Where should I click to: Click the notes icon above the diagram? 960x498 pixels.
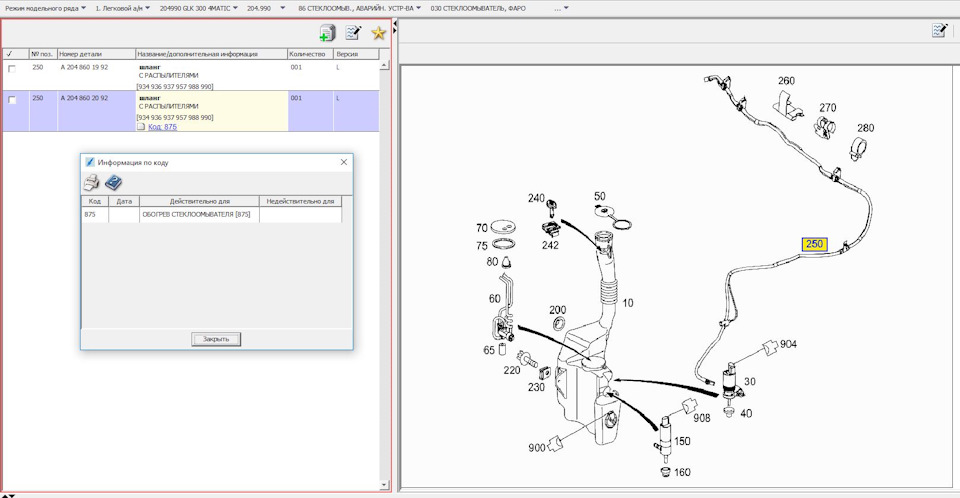coord(939,31)
